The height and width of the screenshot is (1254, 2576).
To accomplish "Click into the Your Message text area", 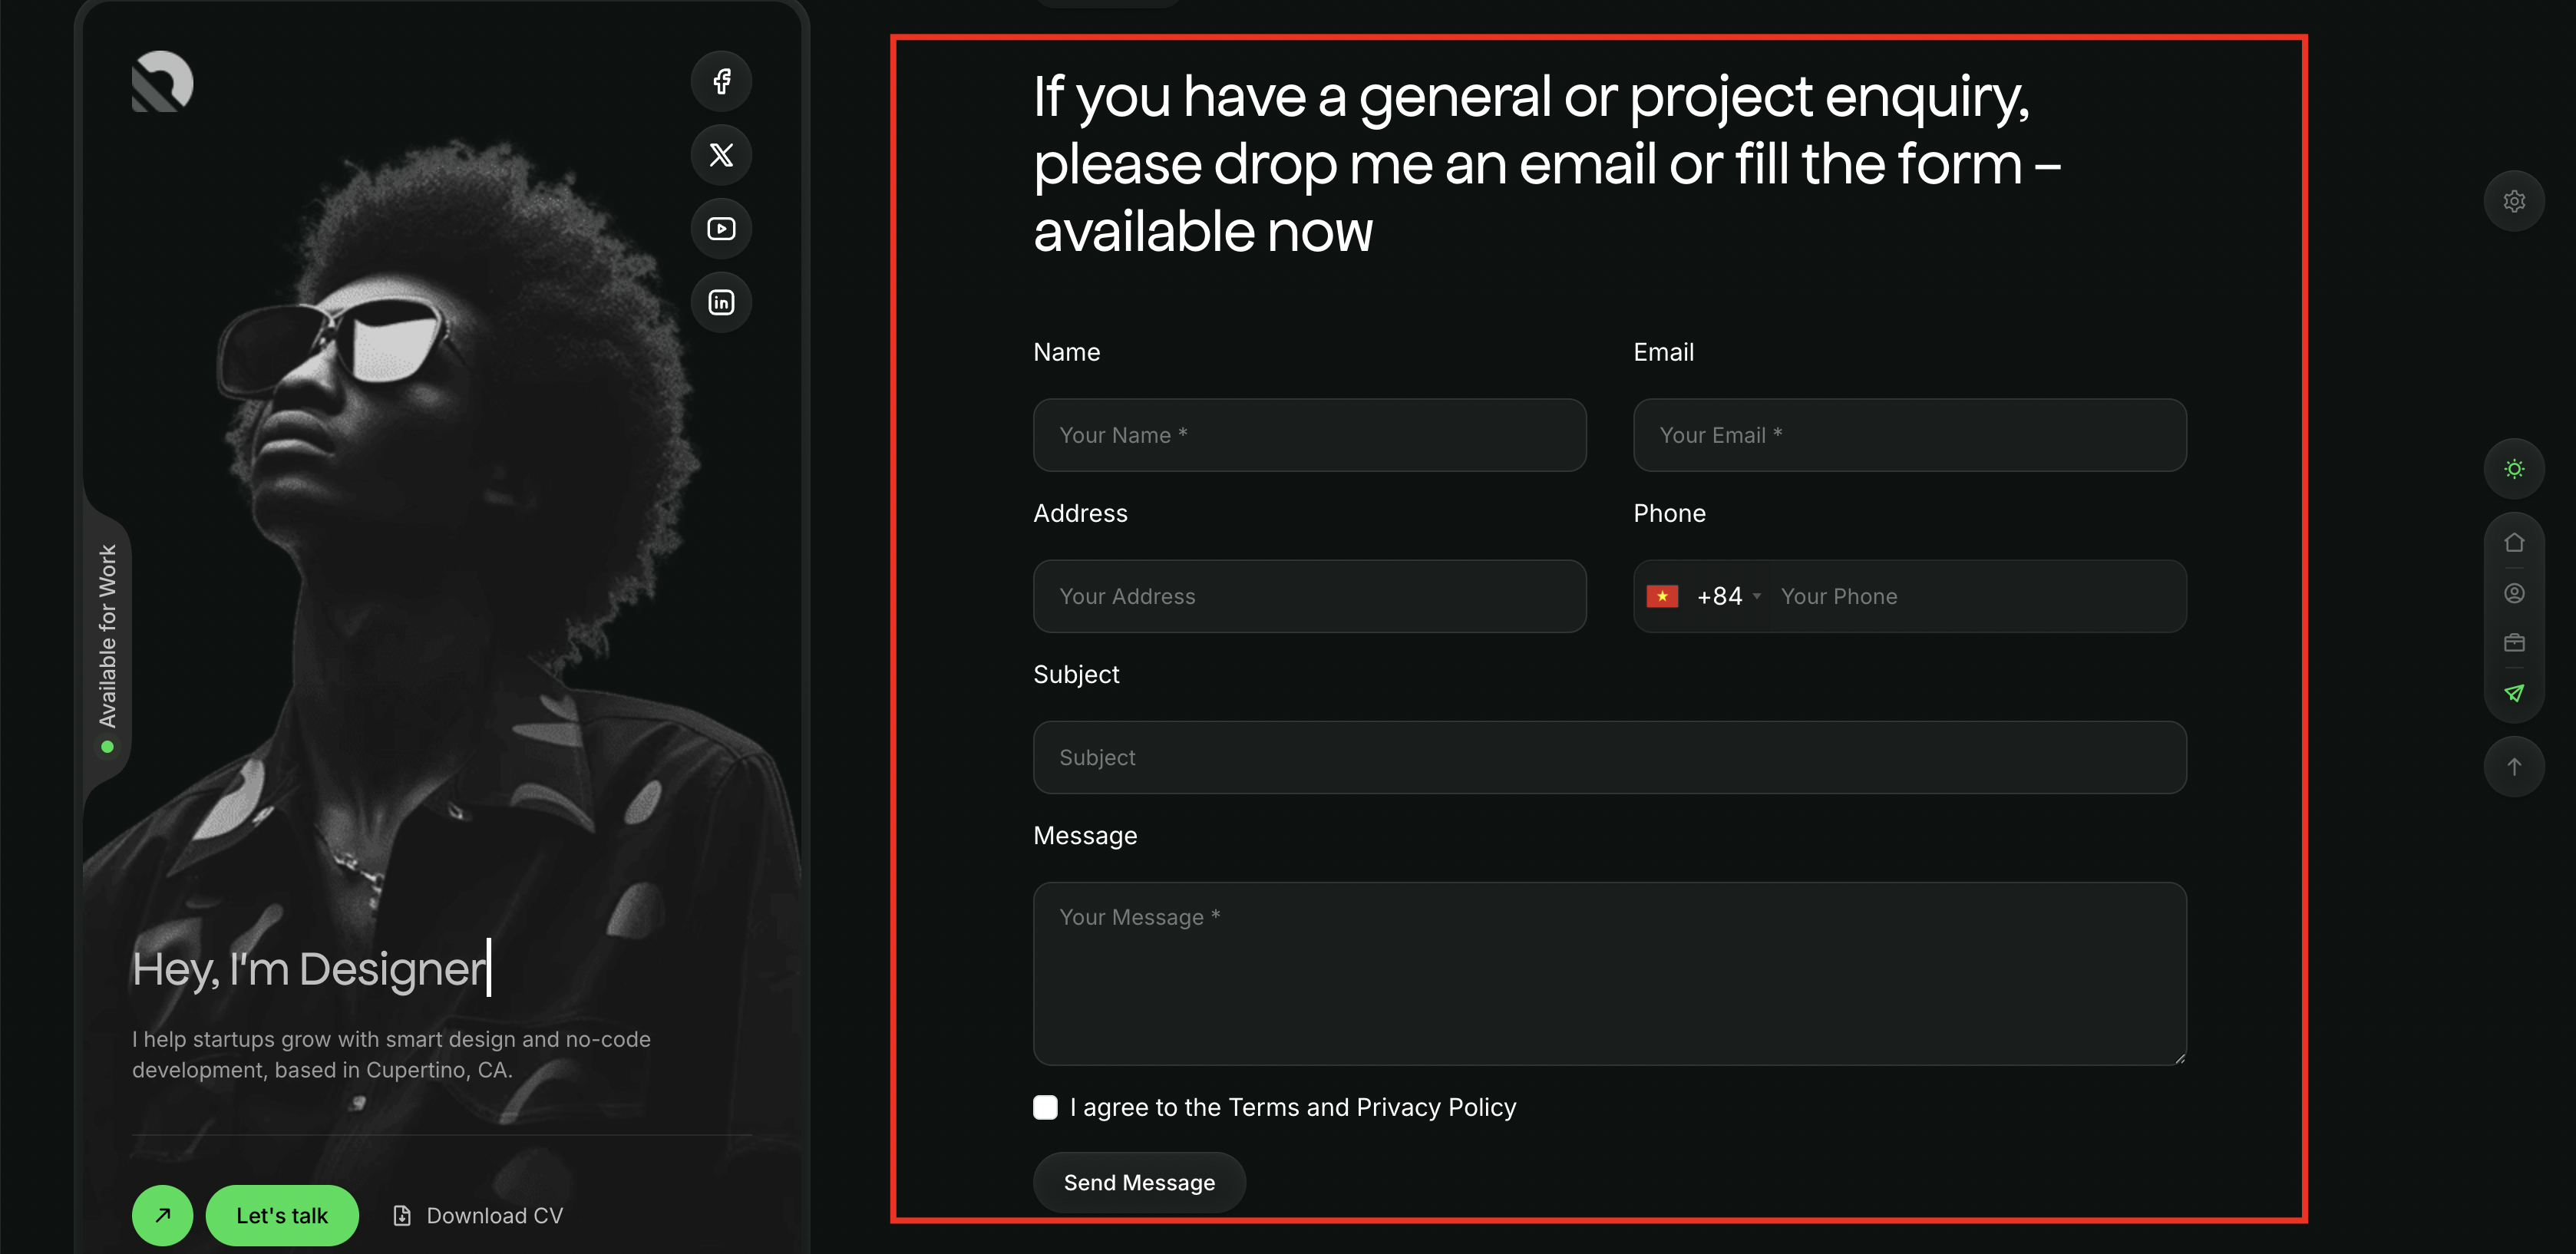I will tap(1608, 973).
